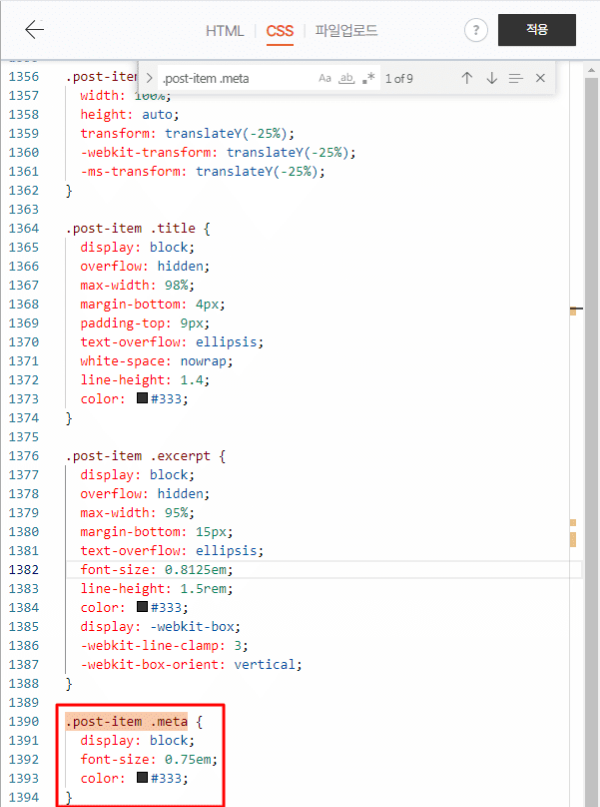Viewport: 600px width, 807px height.
Task: Click line number 1364 in gutter
Action: pos(24,228)
